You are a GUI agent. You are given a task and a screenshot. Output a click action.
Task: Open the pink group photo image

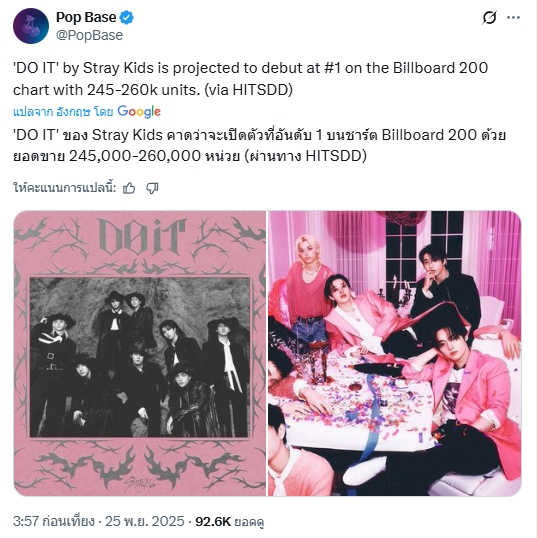395,353
